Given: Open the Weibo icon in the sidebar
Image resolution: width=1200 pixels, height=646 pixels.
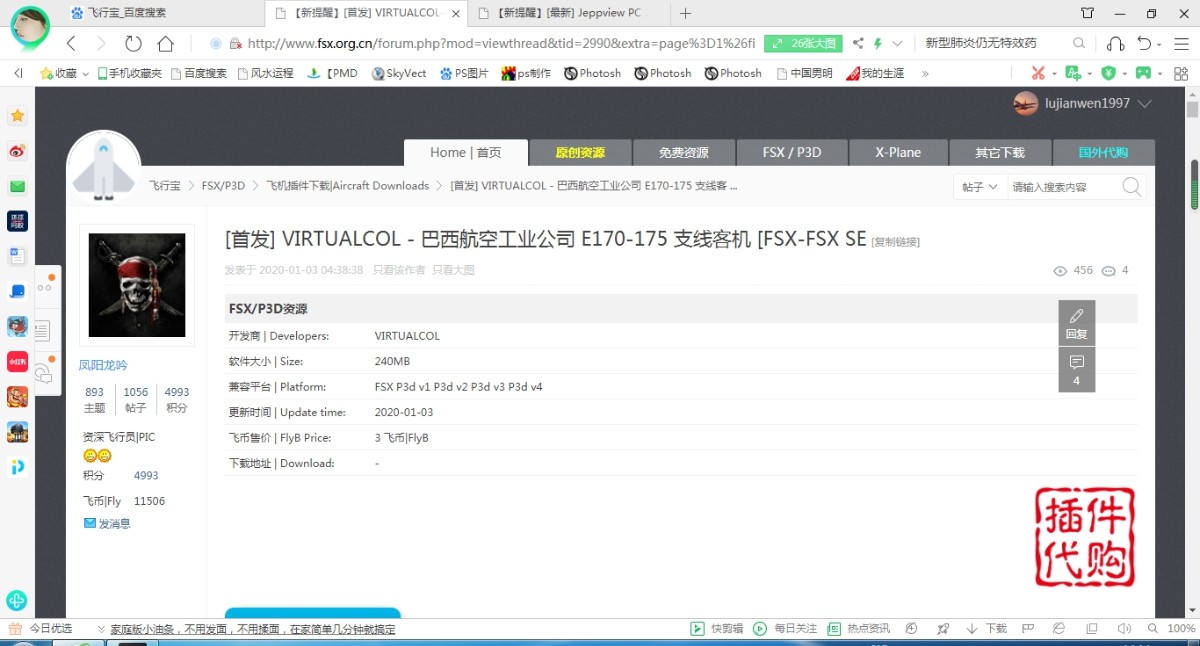Looking at the screenshot, I should click(17, 151).
